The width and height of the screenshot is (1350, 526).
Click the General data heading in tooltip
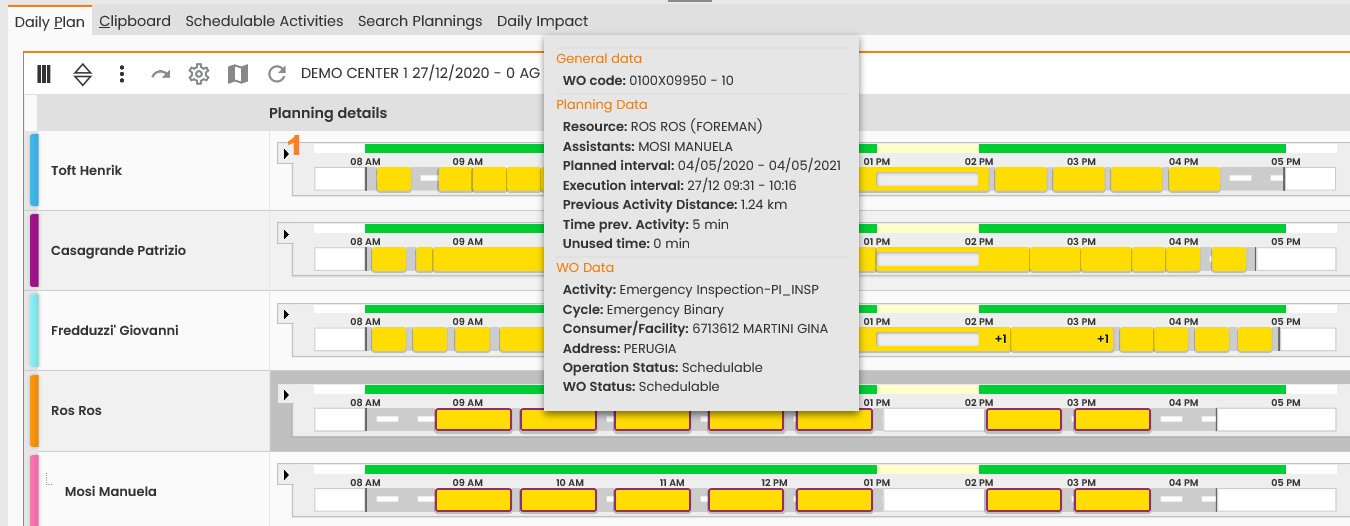[x=599, y=58]
